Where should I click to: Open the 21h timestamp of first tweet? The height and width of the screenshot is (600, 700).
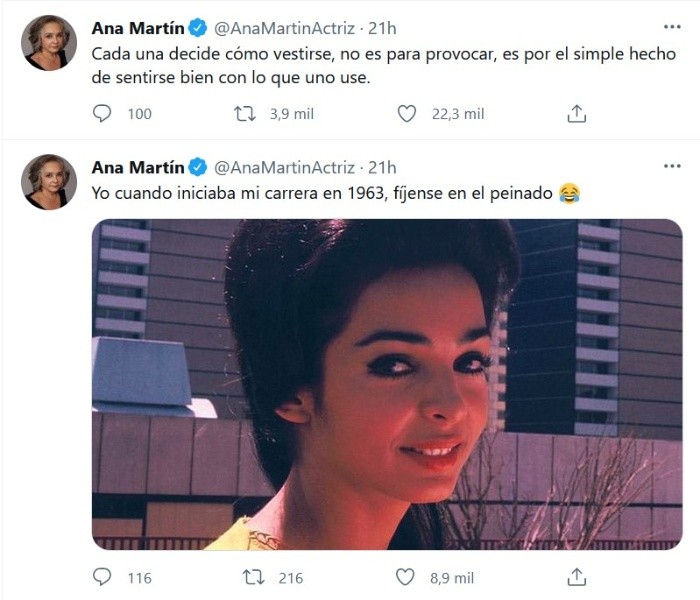pos(382,28)
